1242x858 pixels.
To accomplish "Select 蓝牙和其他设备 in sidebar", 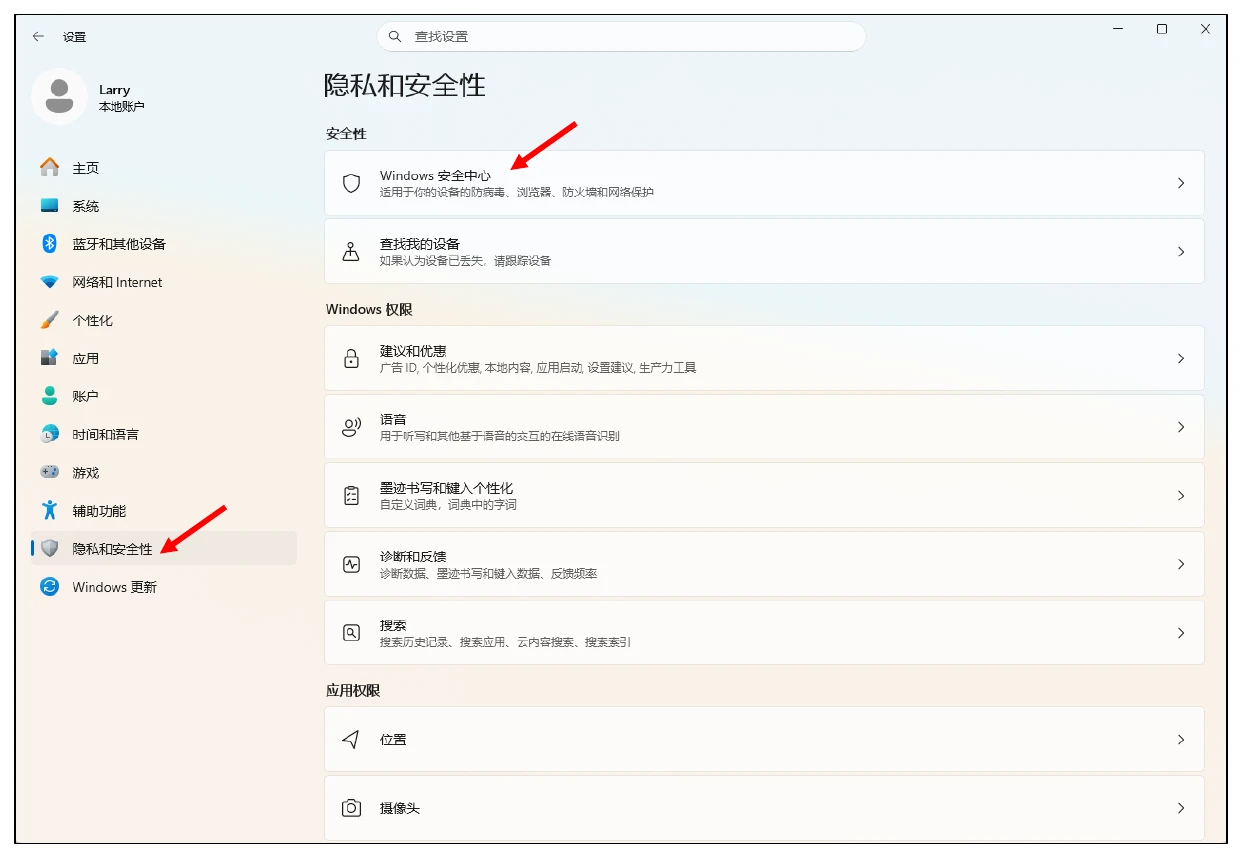I will tap(164, 243).
